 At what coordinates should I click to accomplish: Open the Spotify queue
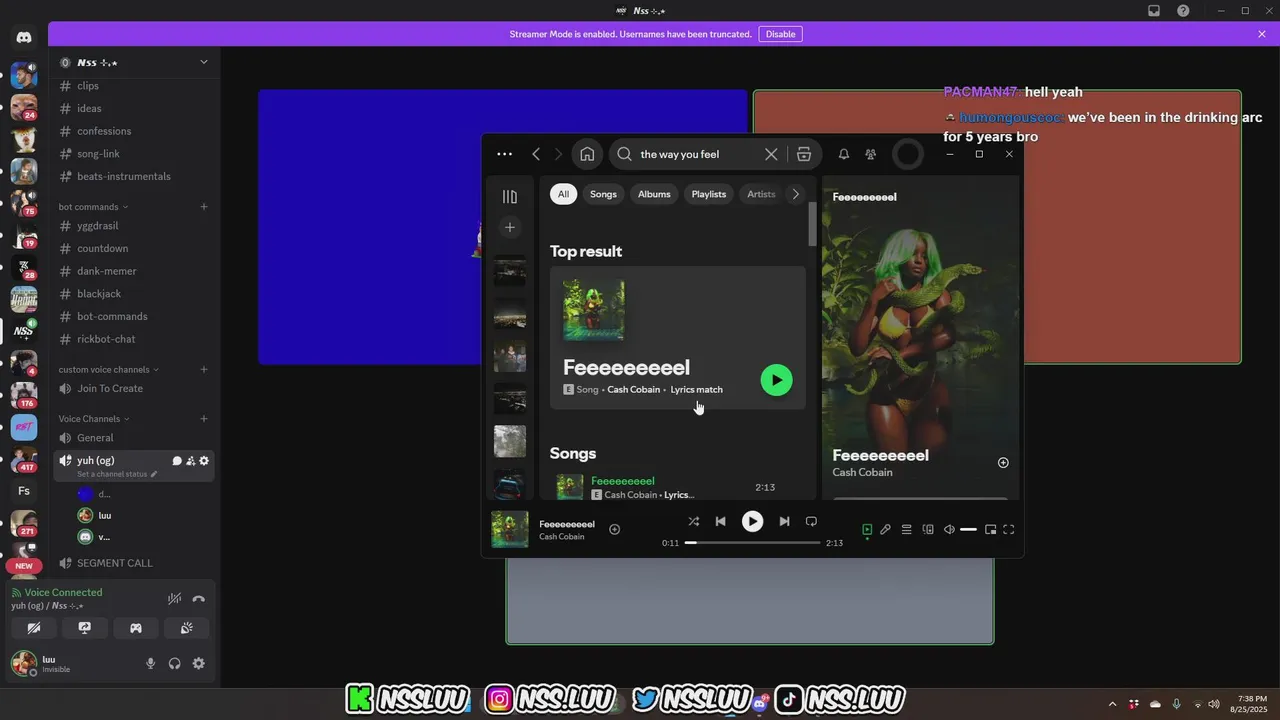click(906, 529)
